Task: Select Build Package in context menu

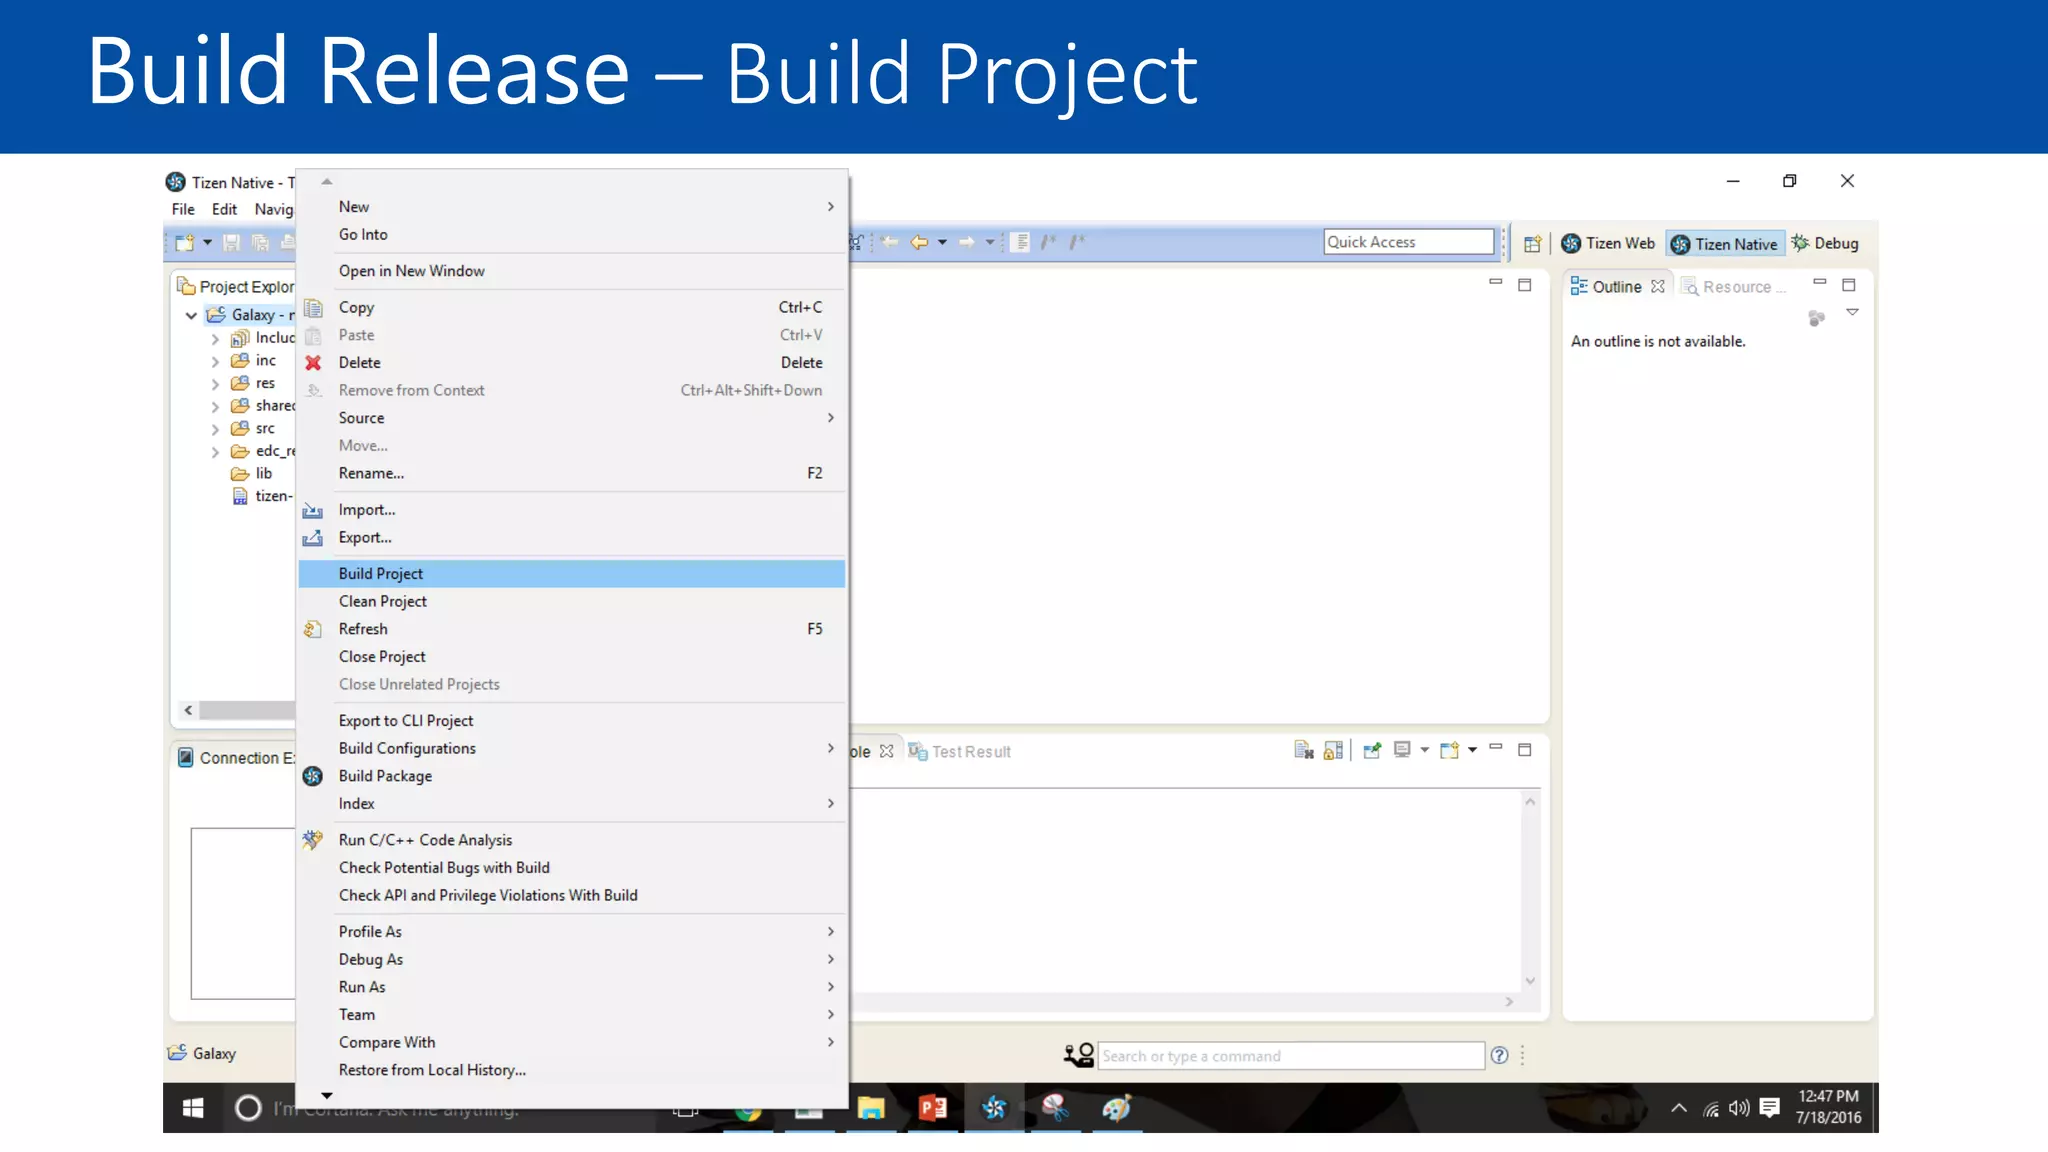Action: pos(571,776)
